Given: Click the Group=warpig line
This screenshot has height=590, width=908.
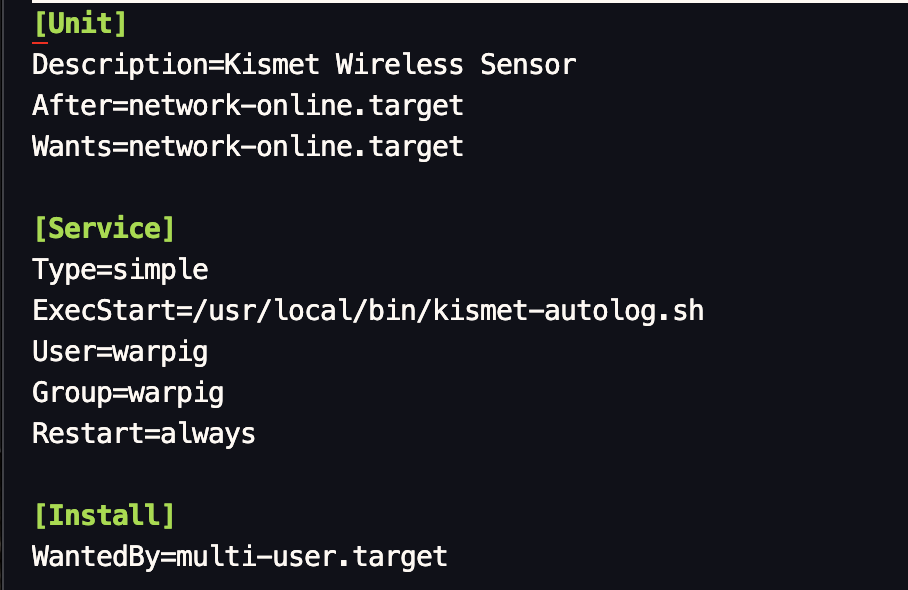Looking at the screenshot, I should click(128, 393).
